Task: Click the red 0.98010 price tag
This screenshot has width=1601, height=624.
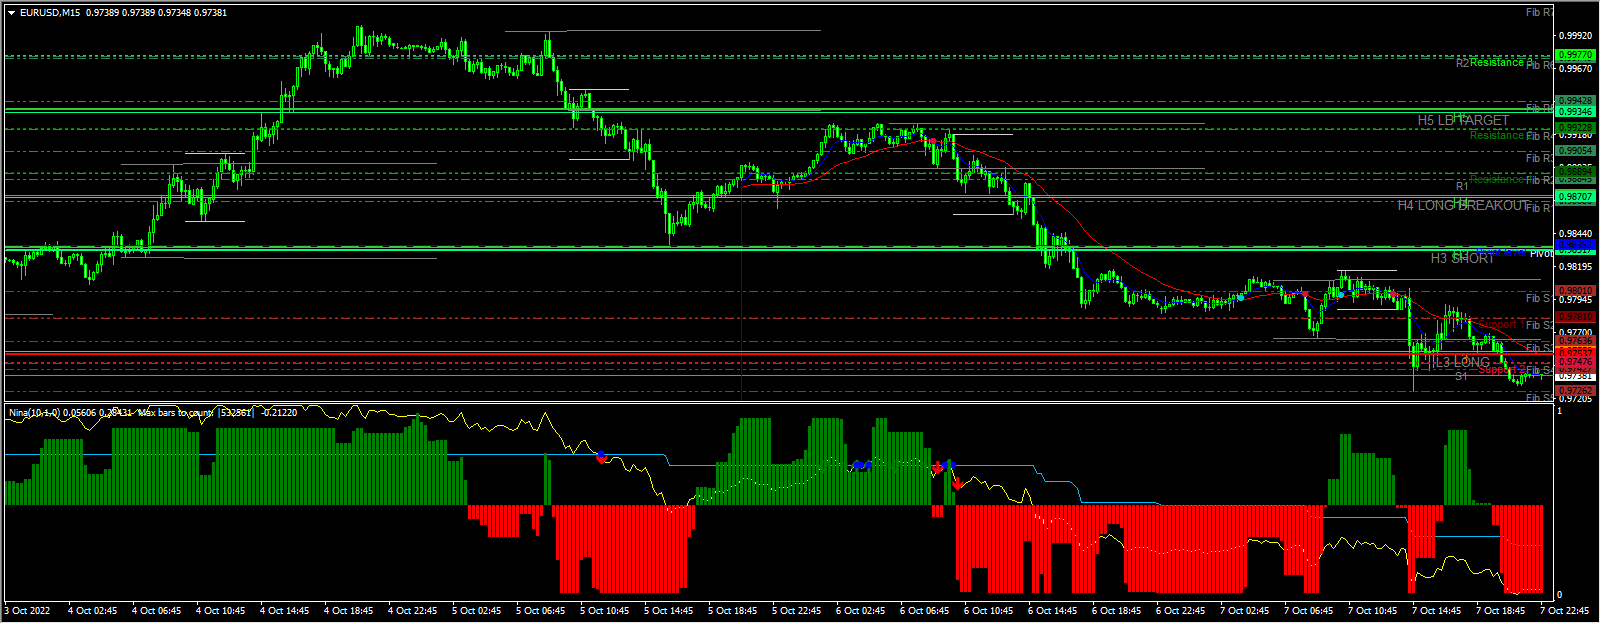Action: click(1576, 291)
